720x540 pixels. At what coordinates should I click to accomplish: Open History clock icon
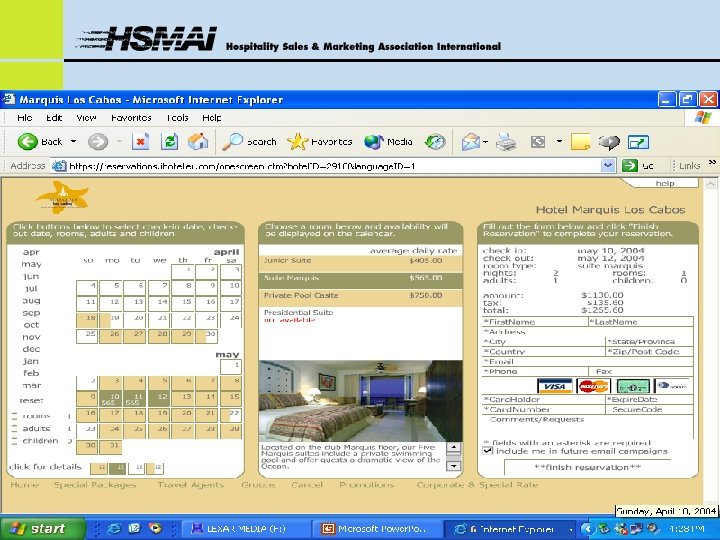point(434,142)
